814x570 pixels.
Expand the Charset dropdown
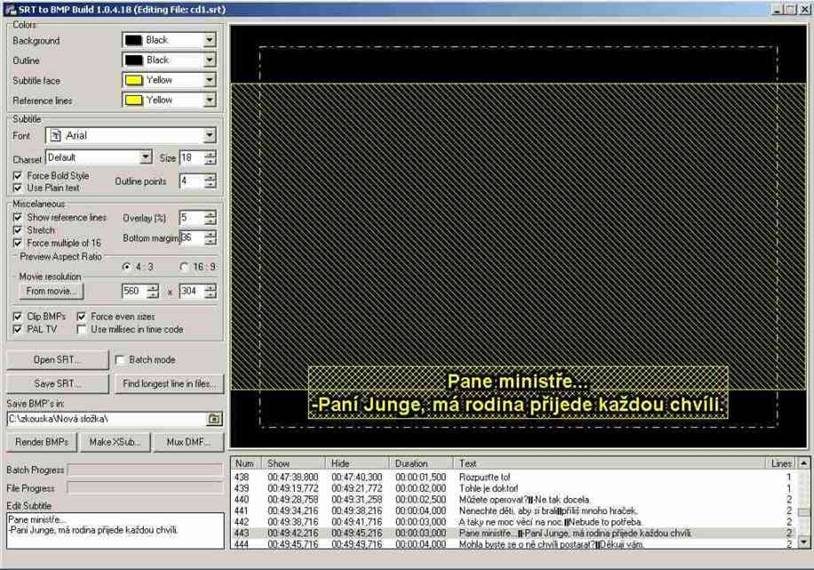pos(146,157)
